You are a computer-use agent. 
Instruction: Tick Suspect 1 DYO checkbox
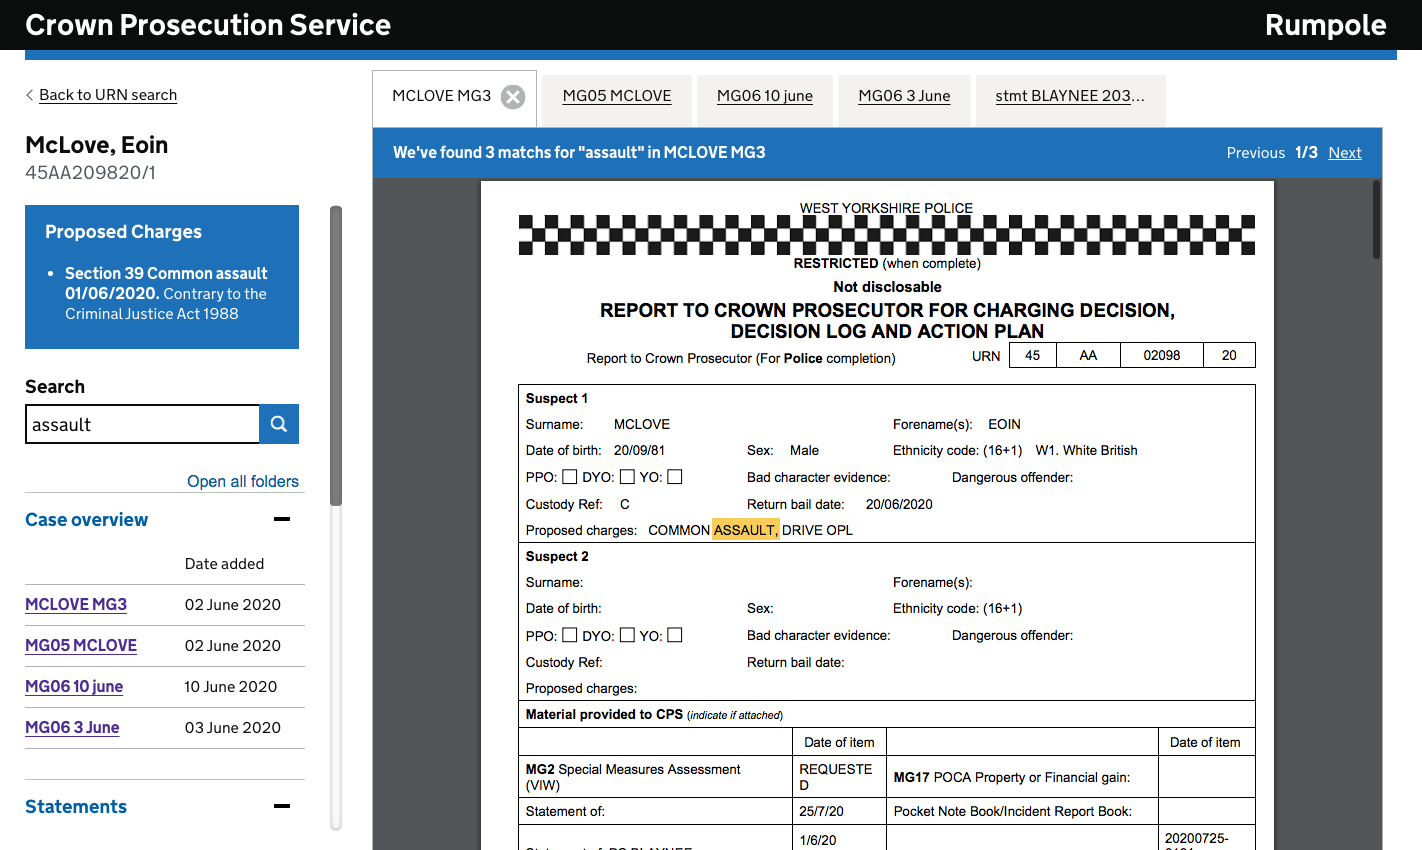pyautogui.click(x=627, y=477)
